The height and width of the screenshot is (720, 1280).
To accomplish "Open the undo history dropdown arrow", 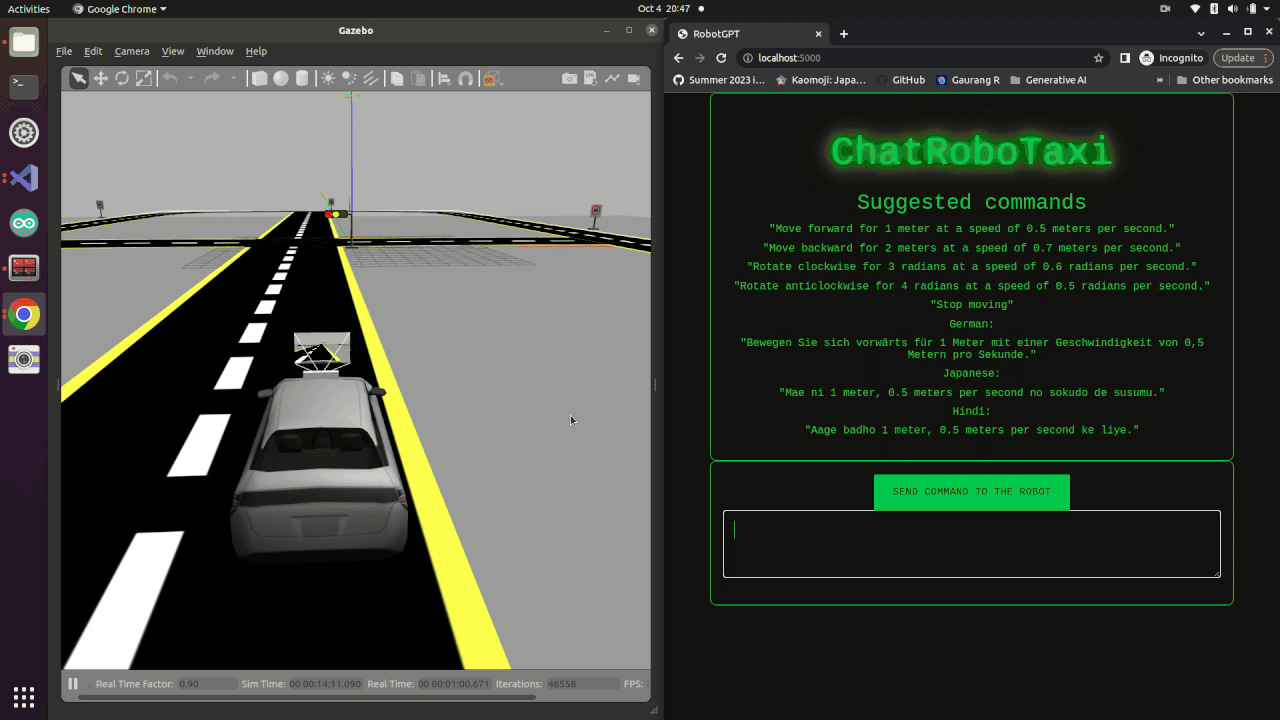I will tap(191, 78).
